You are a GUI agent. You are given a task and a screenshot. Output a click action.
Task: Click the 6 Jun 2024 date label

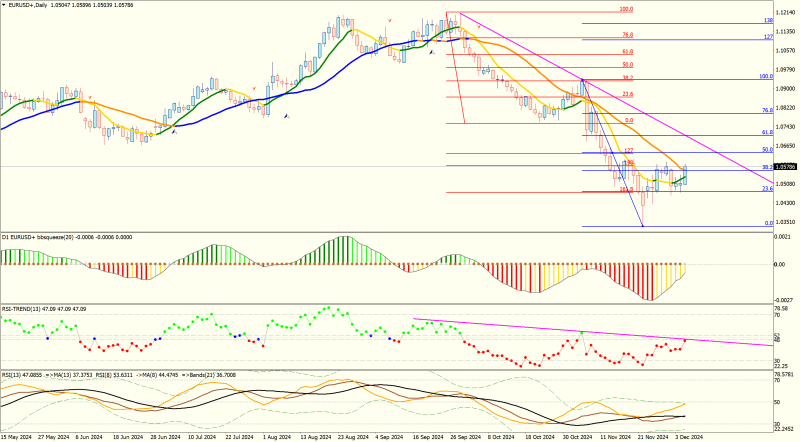[x=89, y=437]
